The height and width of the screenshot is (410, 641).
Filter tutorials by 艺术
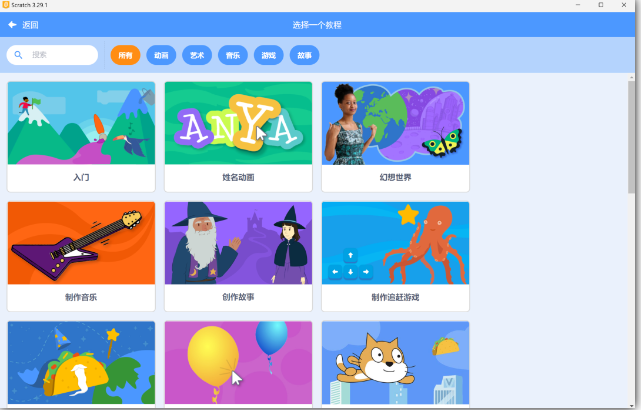point(197,55)
